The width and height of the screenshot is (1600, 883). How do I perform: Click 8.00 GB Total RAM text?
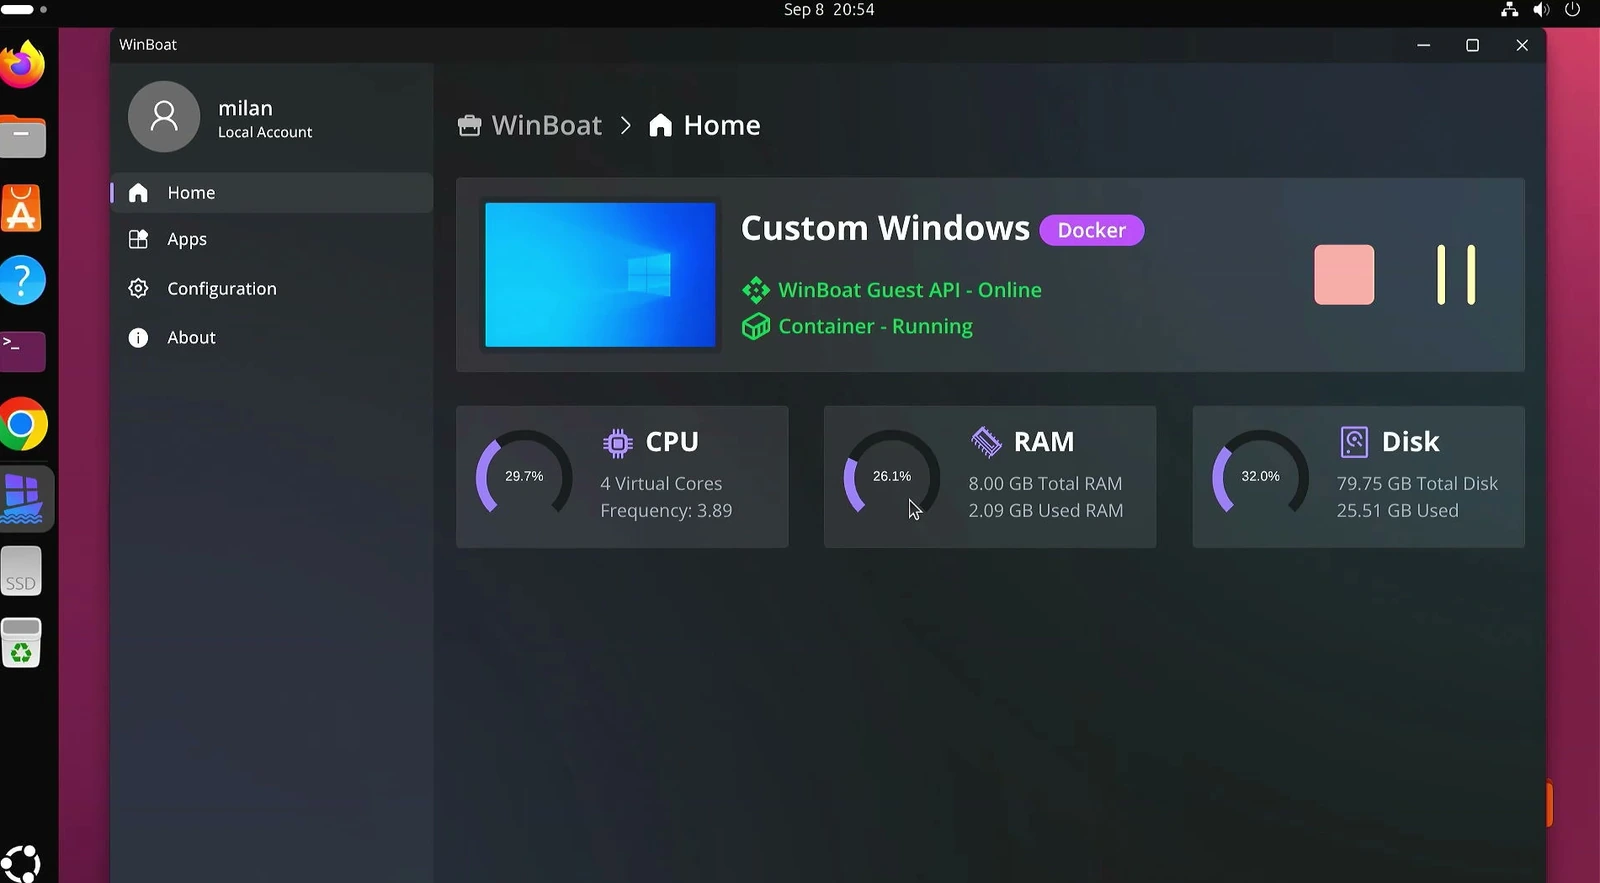click(x=1045, y=484)
